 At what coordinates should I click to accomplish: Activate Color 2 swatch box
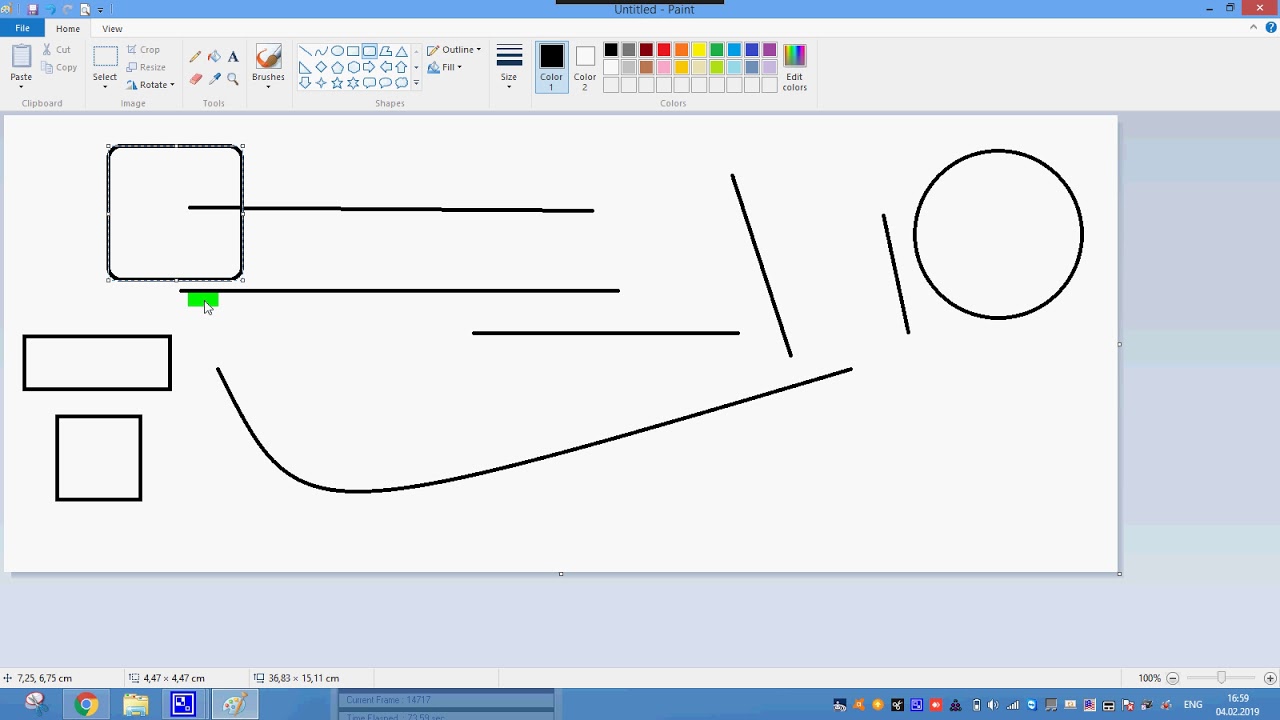pos(585,68)
